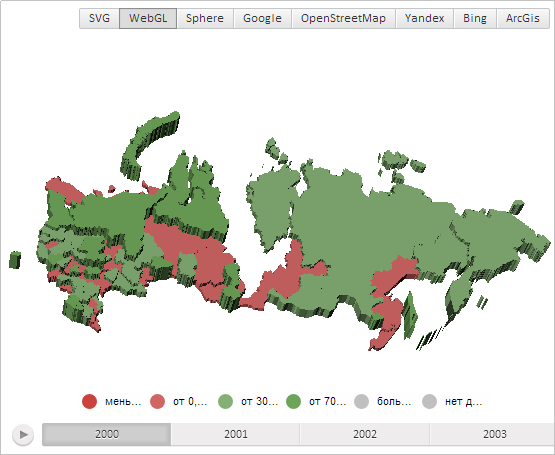Open the ArcGis map tab
Image resolution: width=555 pixels, height=455 pixels.
pos(523,18)
